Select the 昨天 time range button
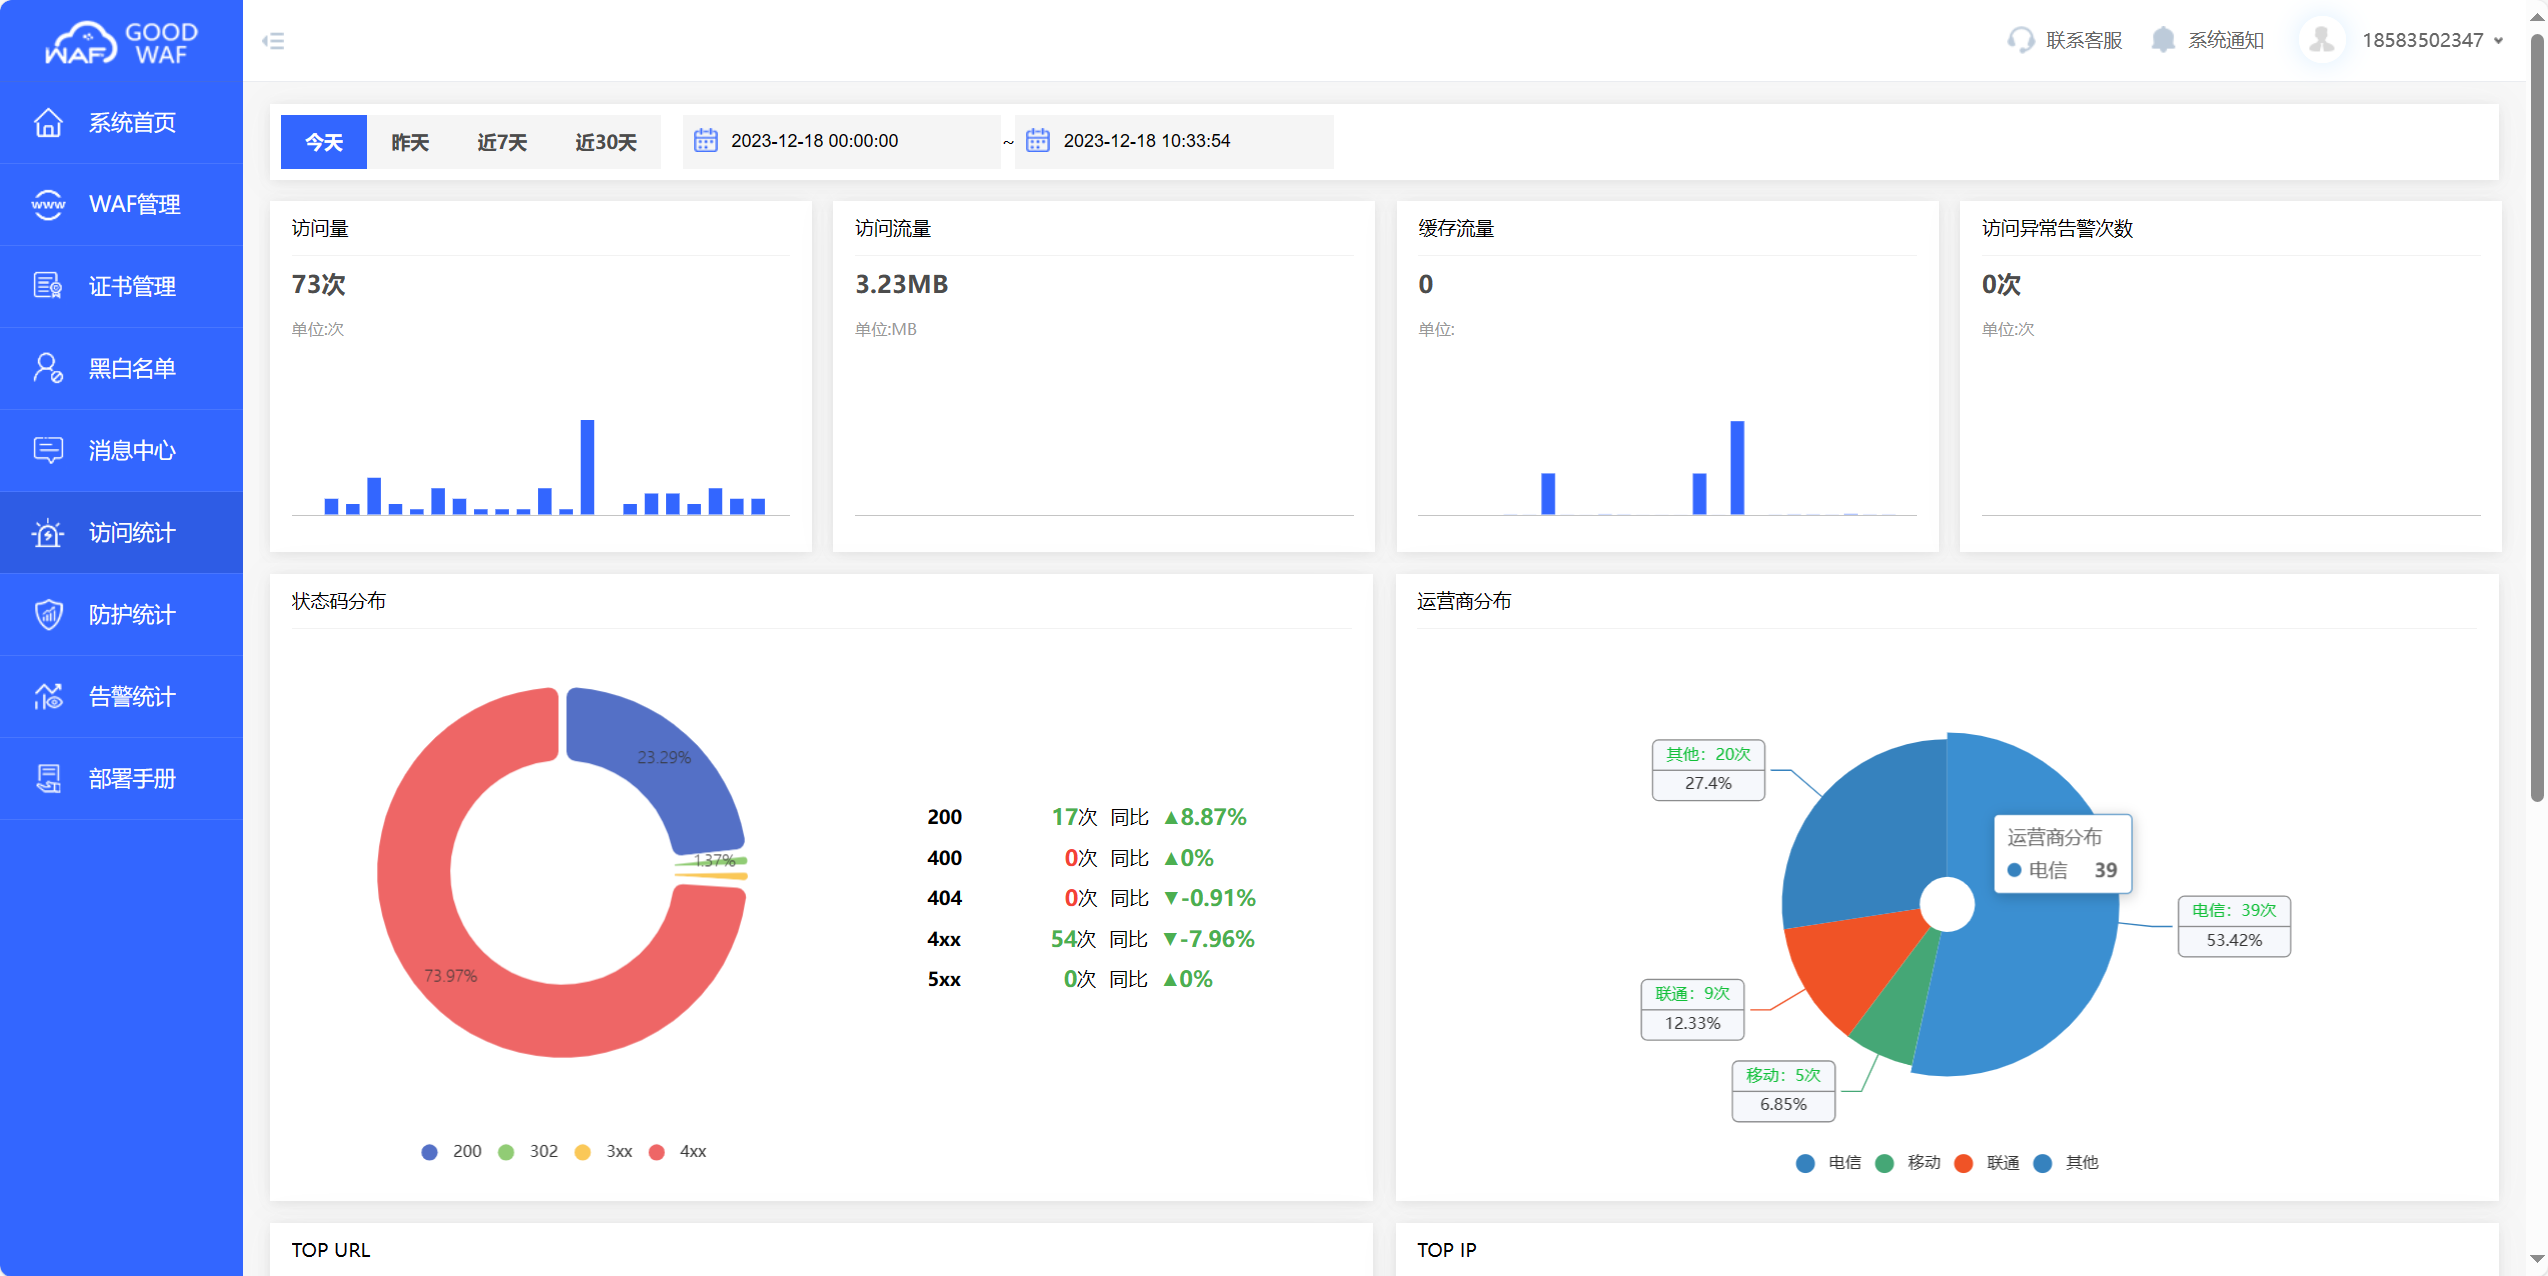The width and height of the screenshot is (2548, 1276). coord(410,142)
